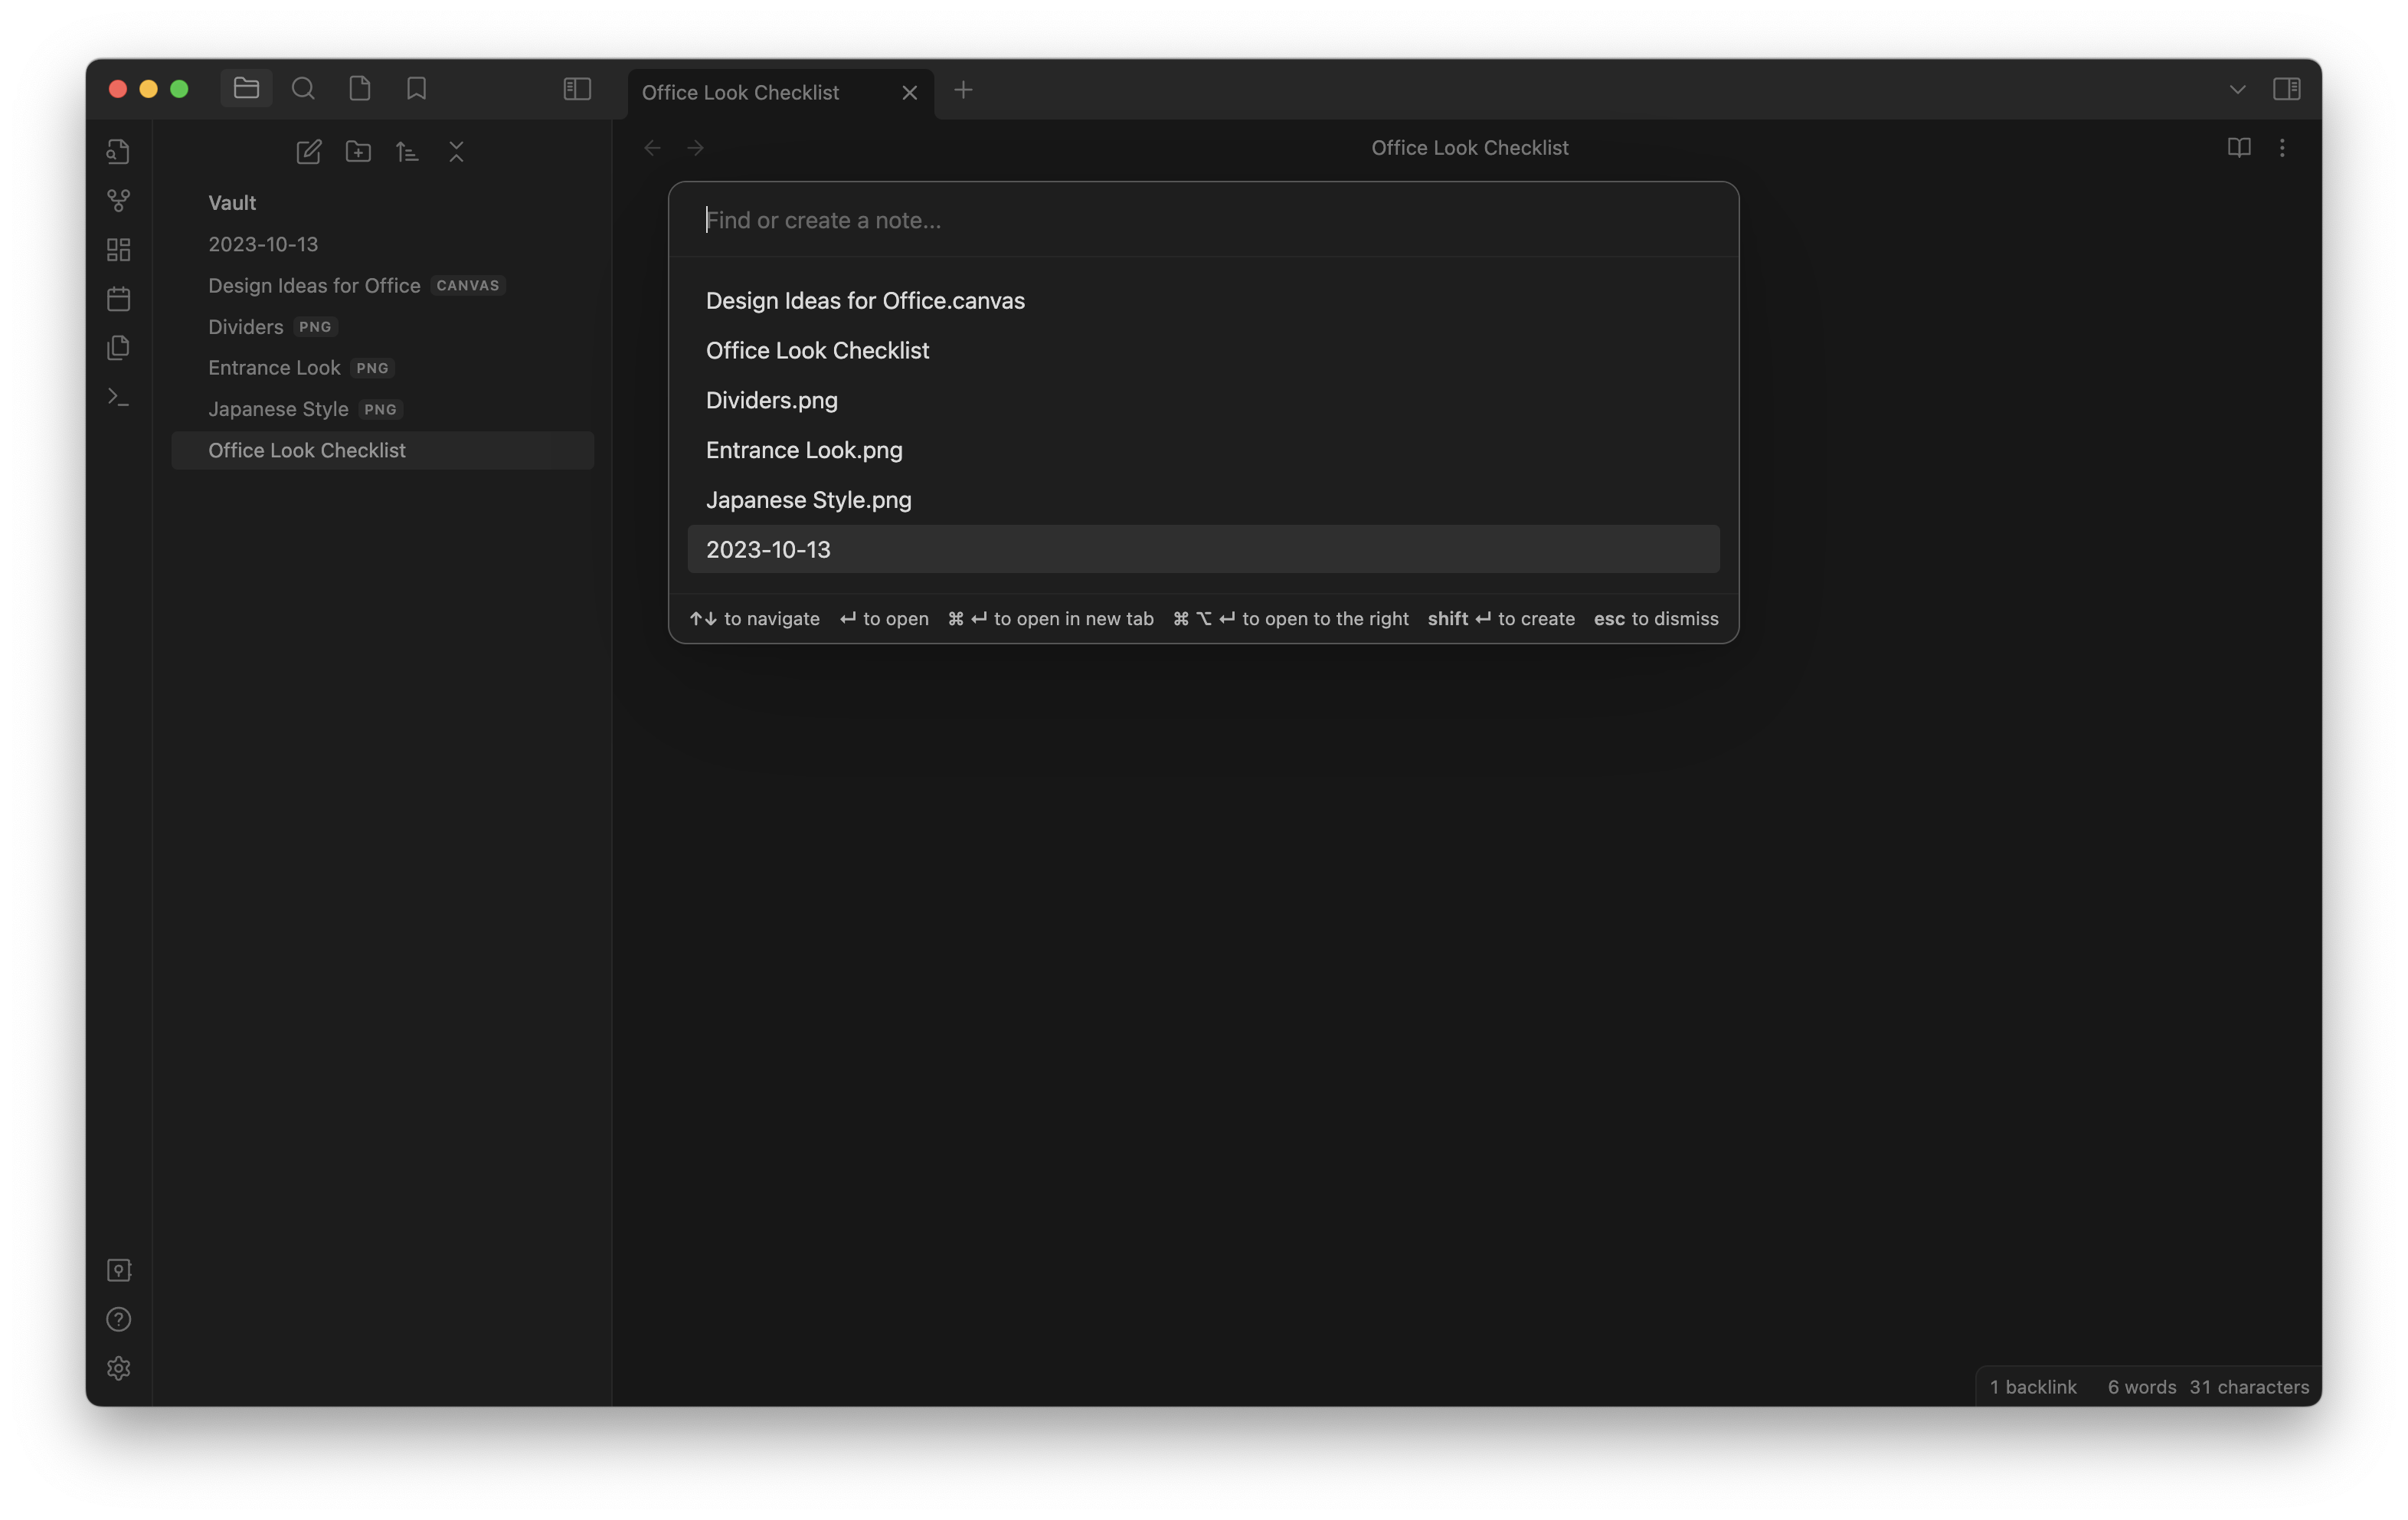Open search from the top toolbar

[x=303, y=88]
